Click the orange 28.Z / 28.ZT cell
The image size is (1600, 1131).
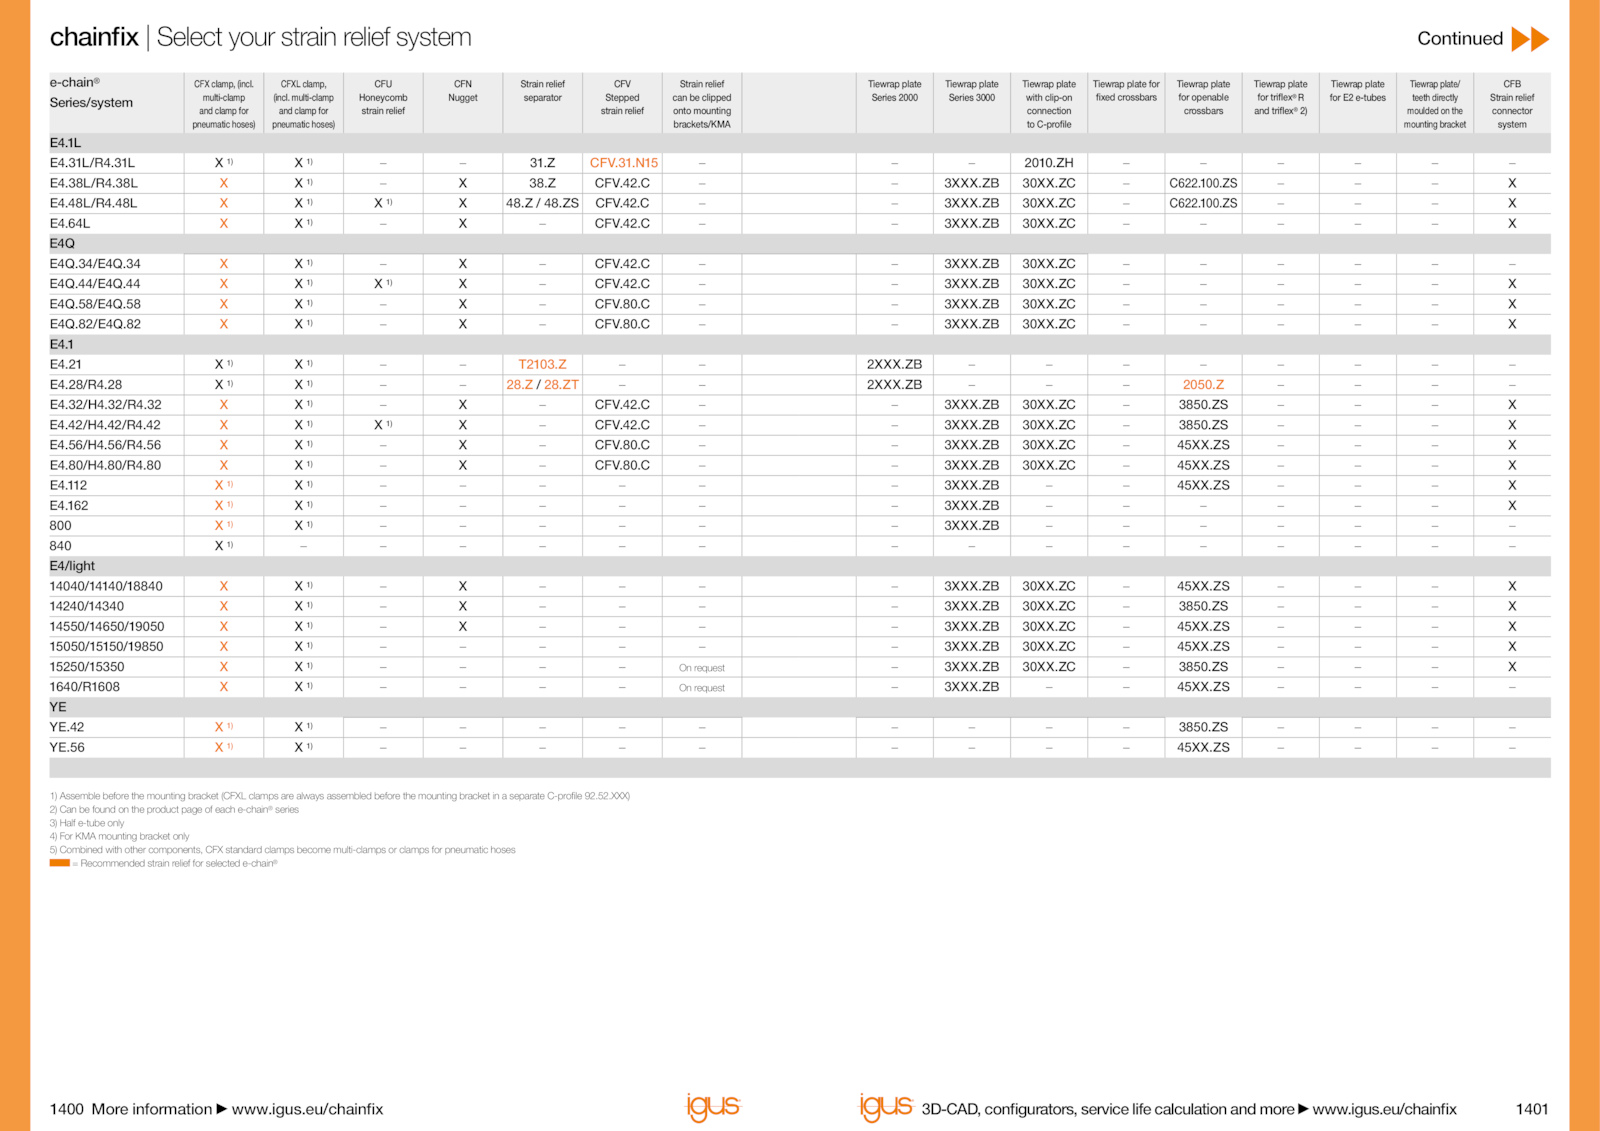pos(542,385)
